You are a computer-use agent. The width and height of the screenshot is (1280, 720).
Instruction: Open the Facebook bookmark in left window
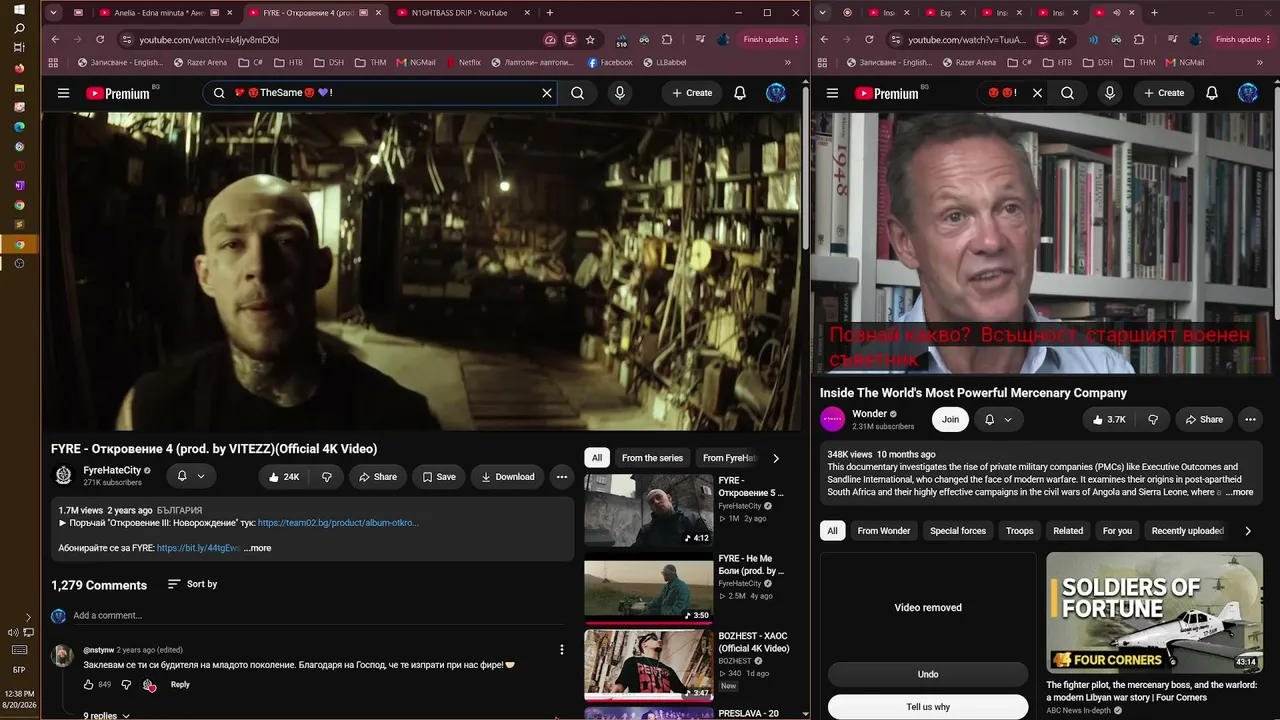point(610,62)
